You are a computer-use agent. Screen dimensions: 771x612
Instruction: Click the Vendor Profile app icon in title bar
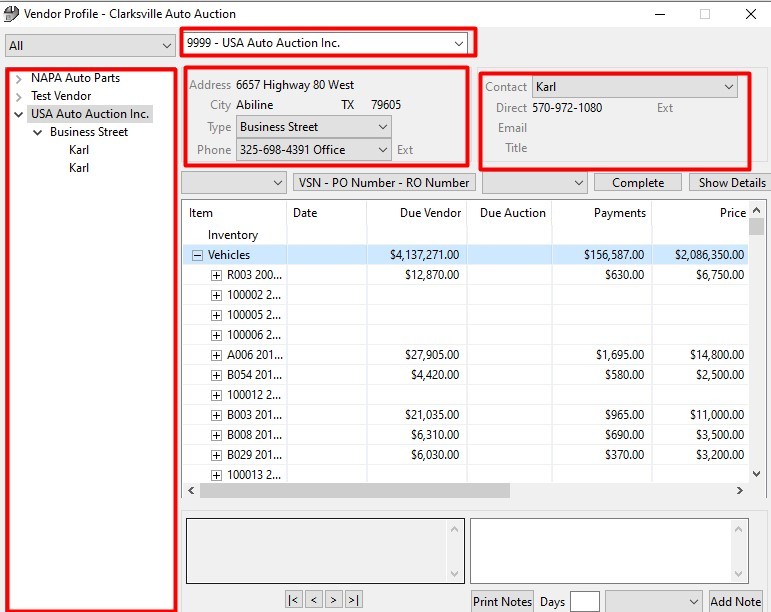coord(12,14)
